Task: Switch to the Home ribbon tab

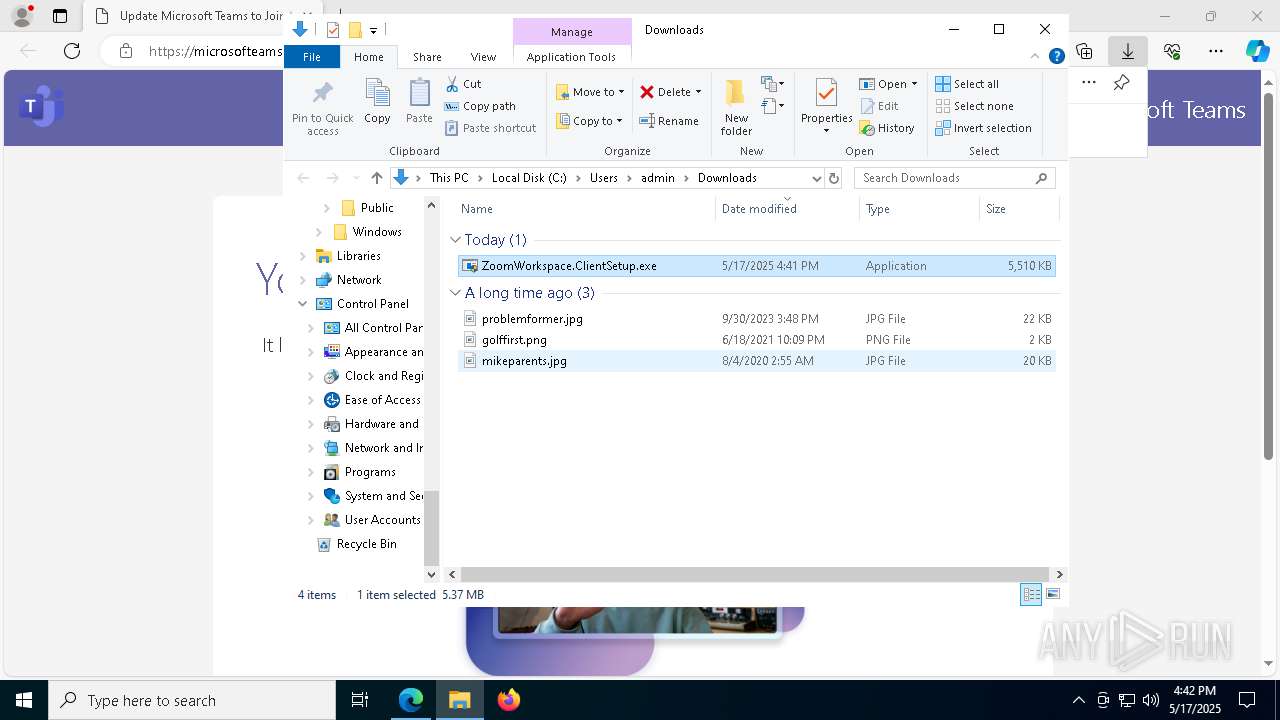Action: (x=368, y=57)
